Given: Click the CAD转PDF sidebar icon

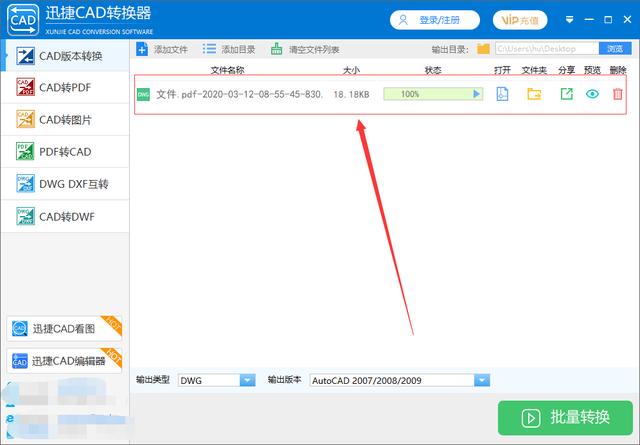Looking at the screenshot, I should [x=25, y=87].
